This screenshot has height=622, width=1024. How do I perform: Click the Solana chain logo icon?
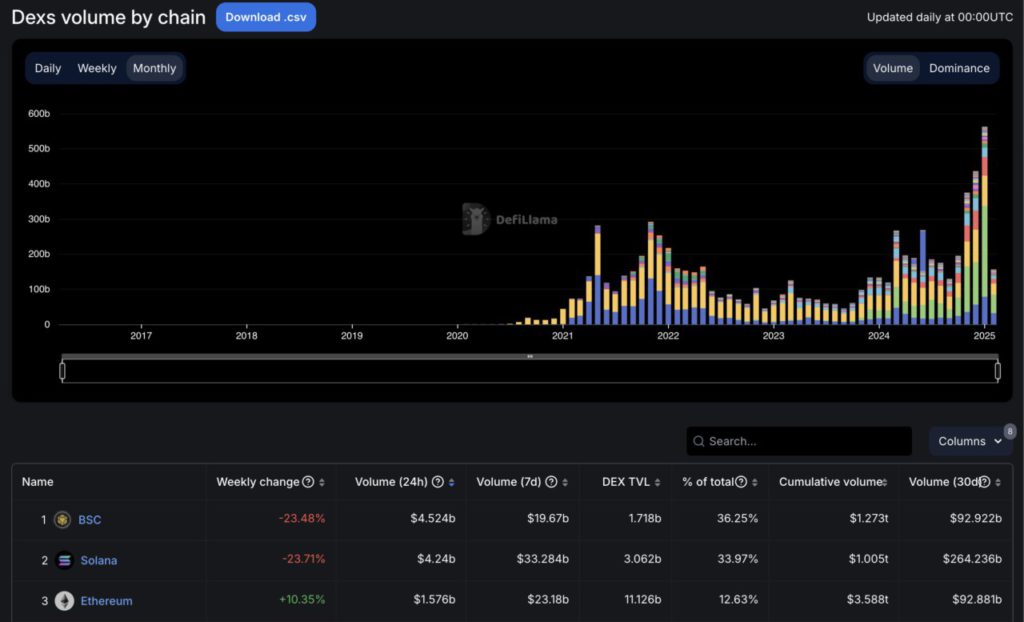tap(63, 560)
